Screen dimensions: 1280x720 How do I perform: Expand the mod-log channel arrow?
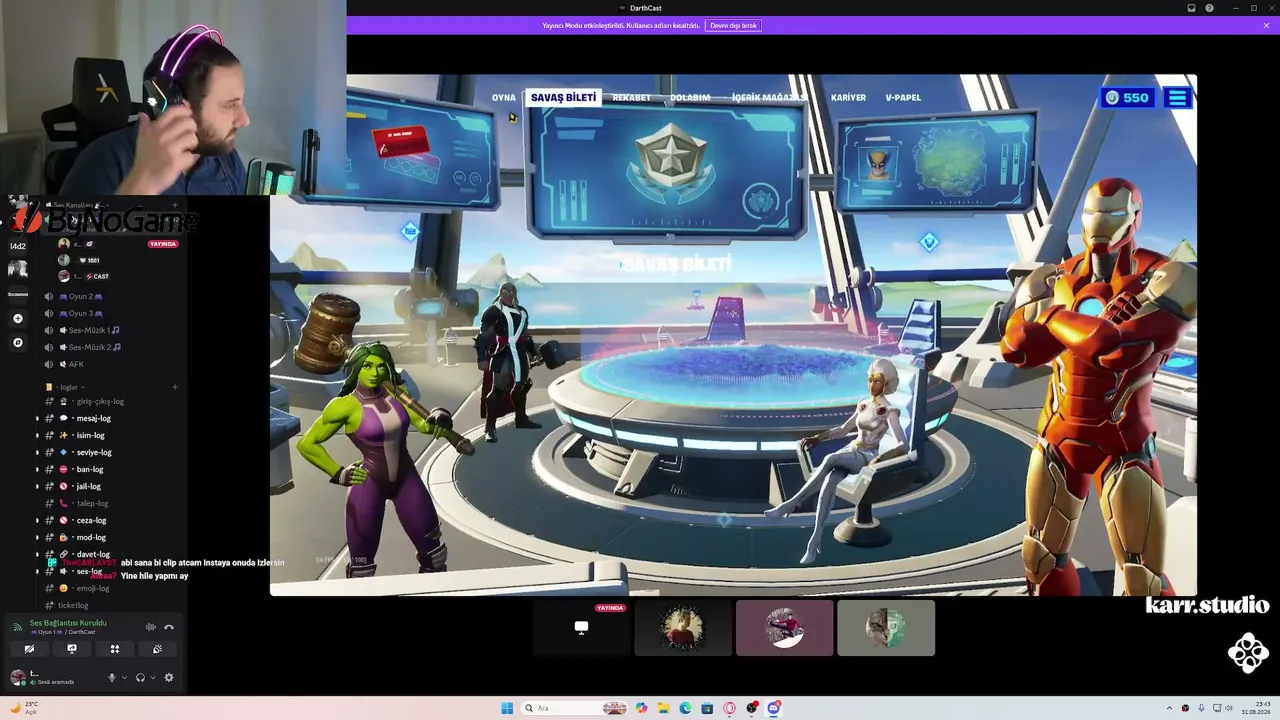point(37,537)
